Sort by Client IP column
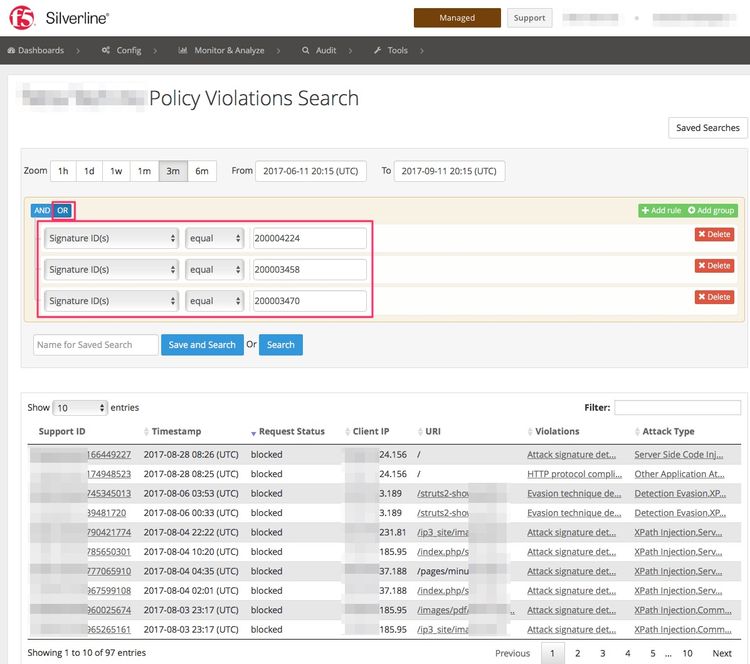The image size is (750, 664). tap(371, 432)
